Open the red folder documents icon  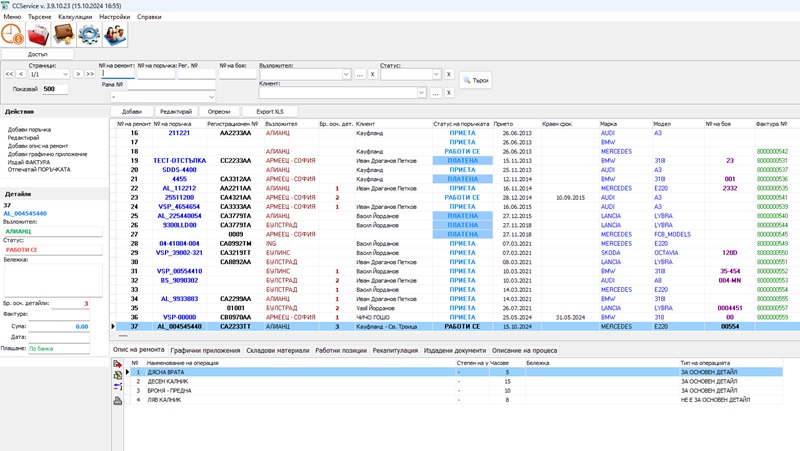tap(38, 35)
